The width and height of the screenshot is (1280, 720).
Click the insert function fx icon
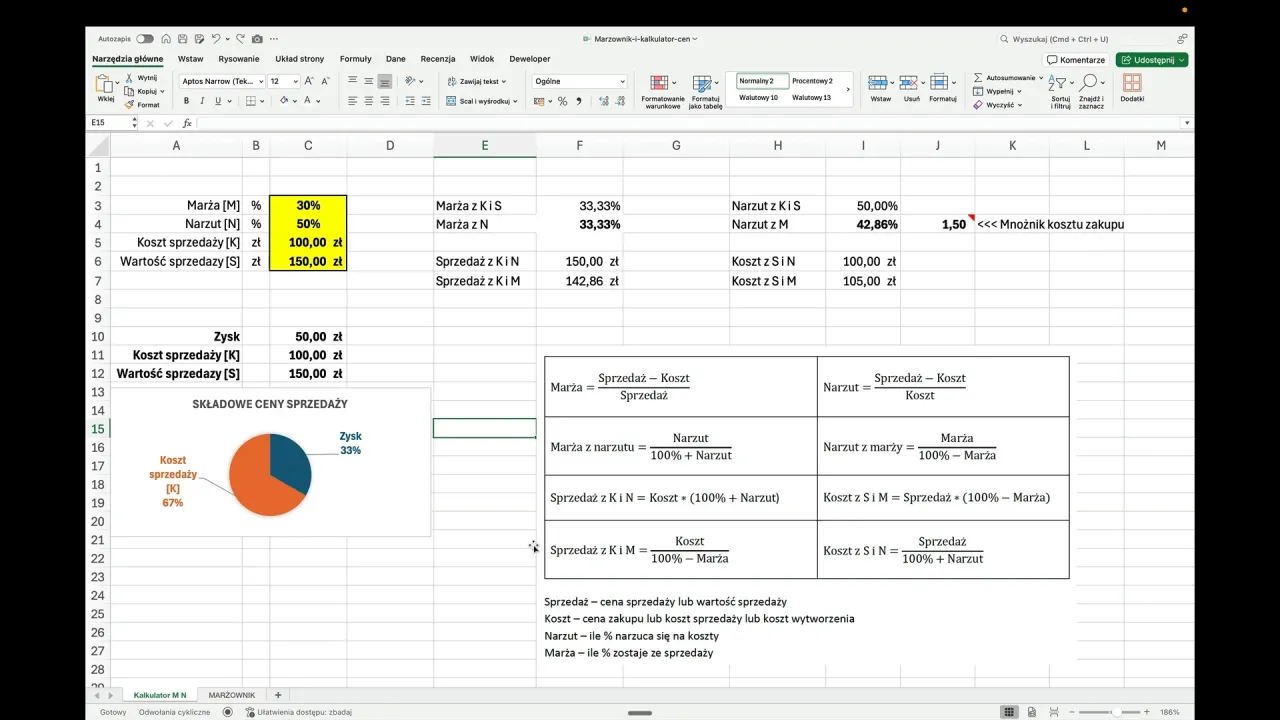tap(187, 123)
